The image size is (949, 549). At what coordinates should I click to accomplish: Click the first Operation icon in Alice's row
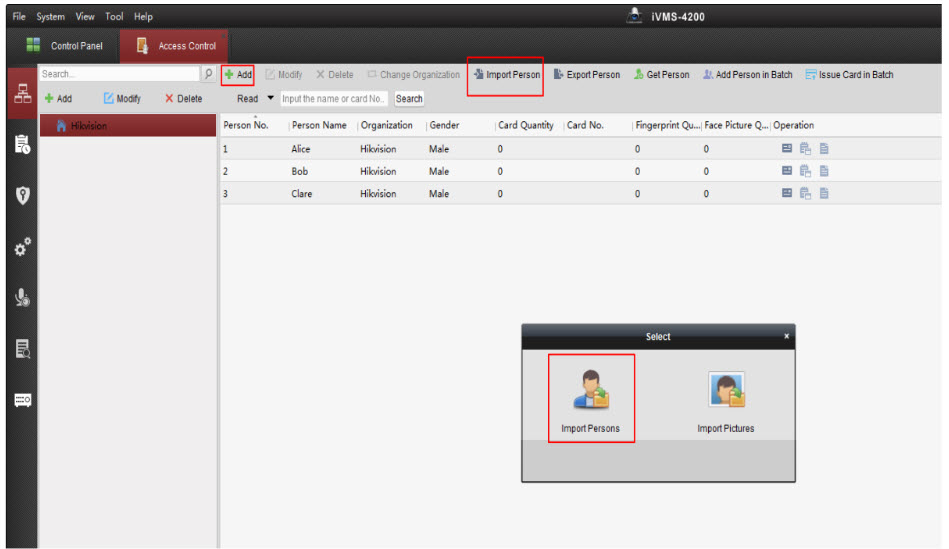787,149
